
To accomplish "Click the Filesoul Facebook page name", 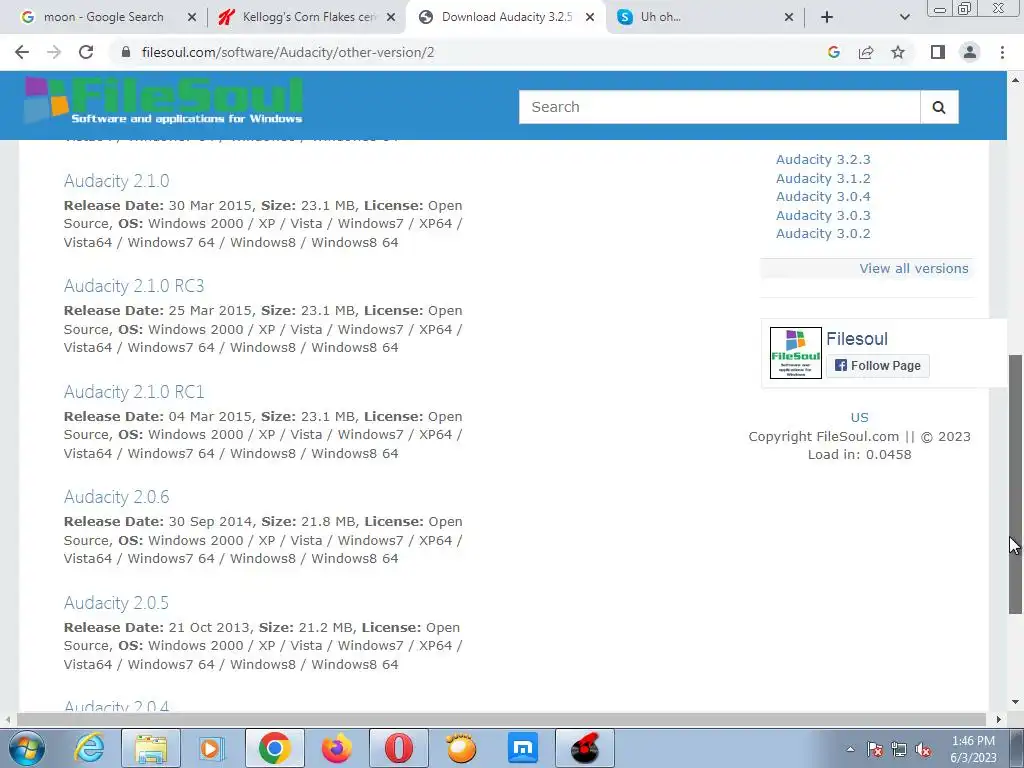I will pyautogui.click(x=857, y=339).
